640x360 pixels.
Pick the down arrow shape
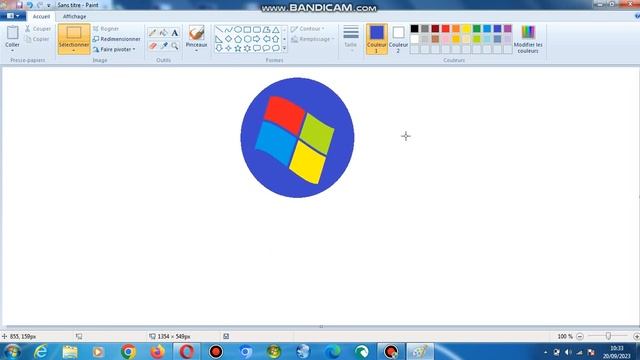(x=219, y=48)
